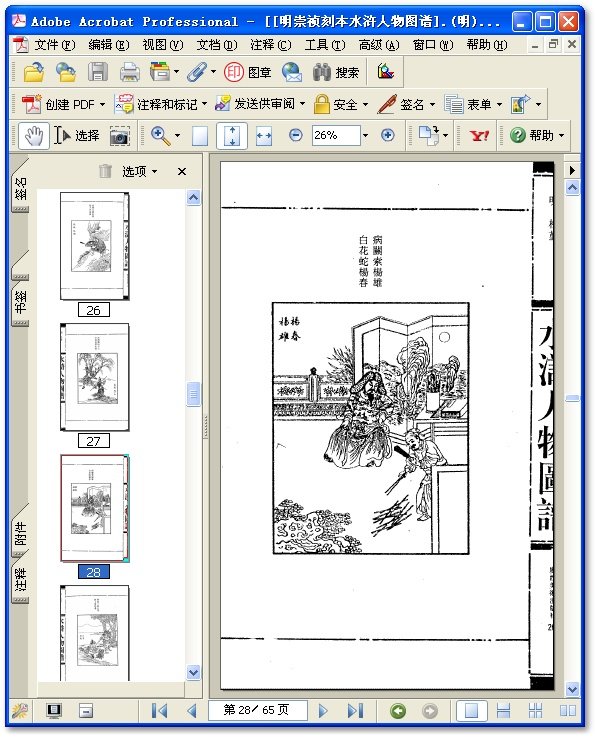596x738 pixels.
Task: Open the 帮助 toolbar dropdown
Action: coord(537,136)
